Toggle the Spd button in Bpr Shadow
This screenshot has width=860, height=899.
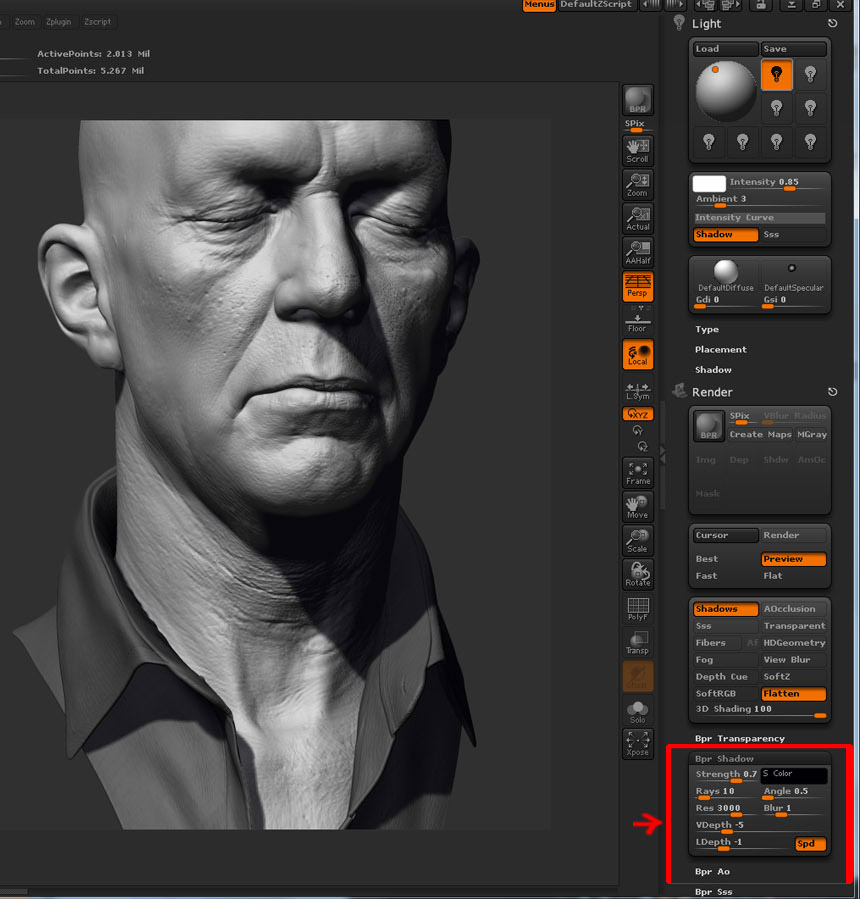(810, 844)
